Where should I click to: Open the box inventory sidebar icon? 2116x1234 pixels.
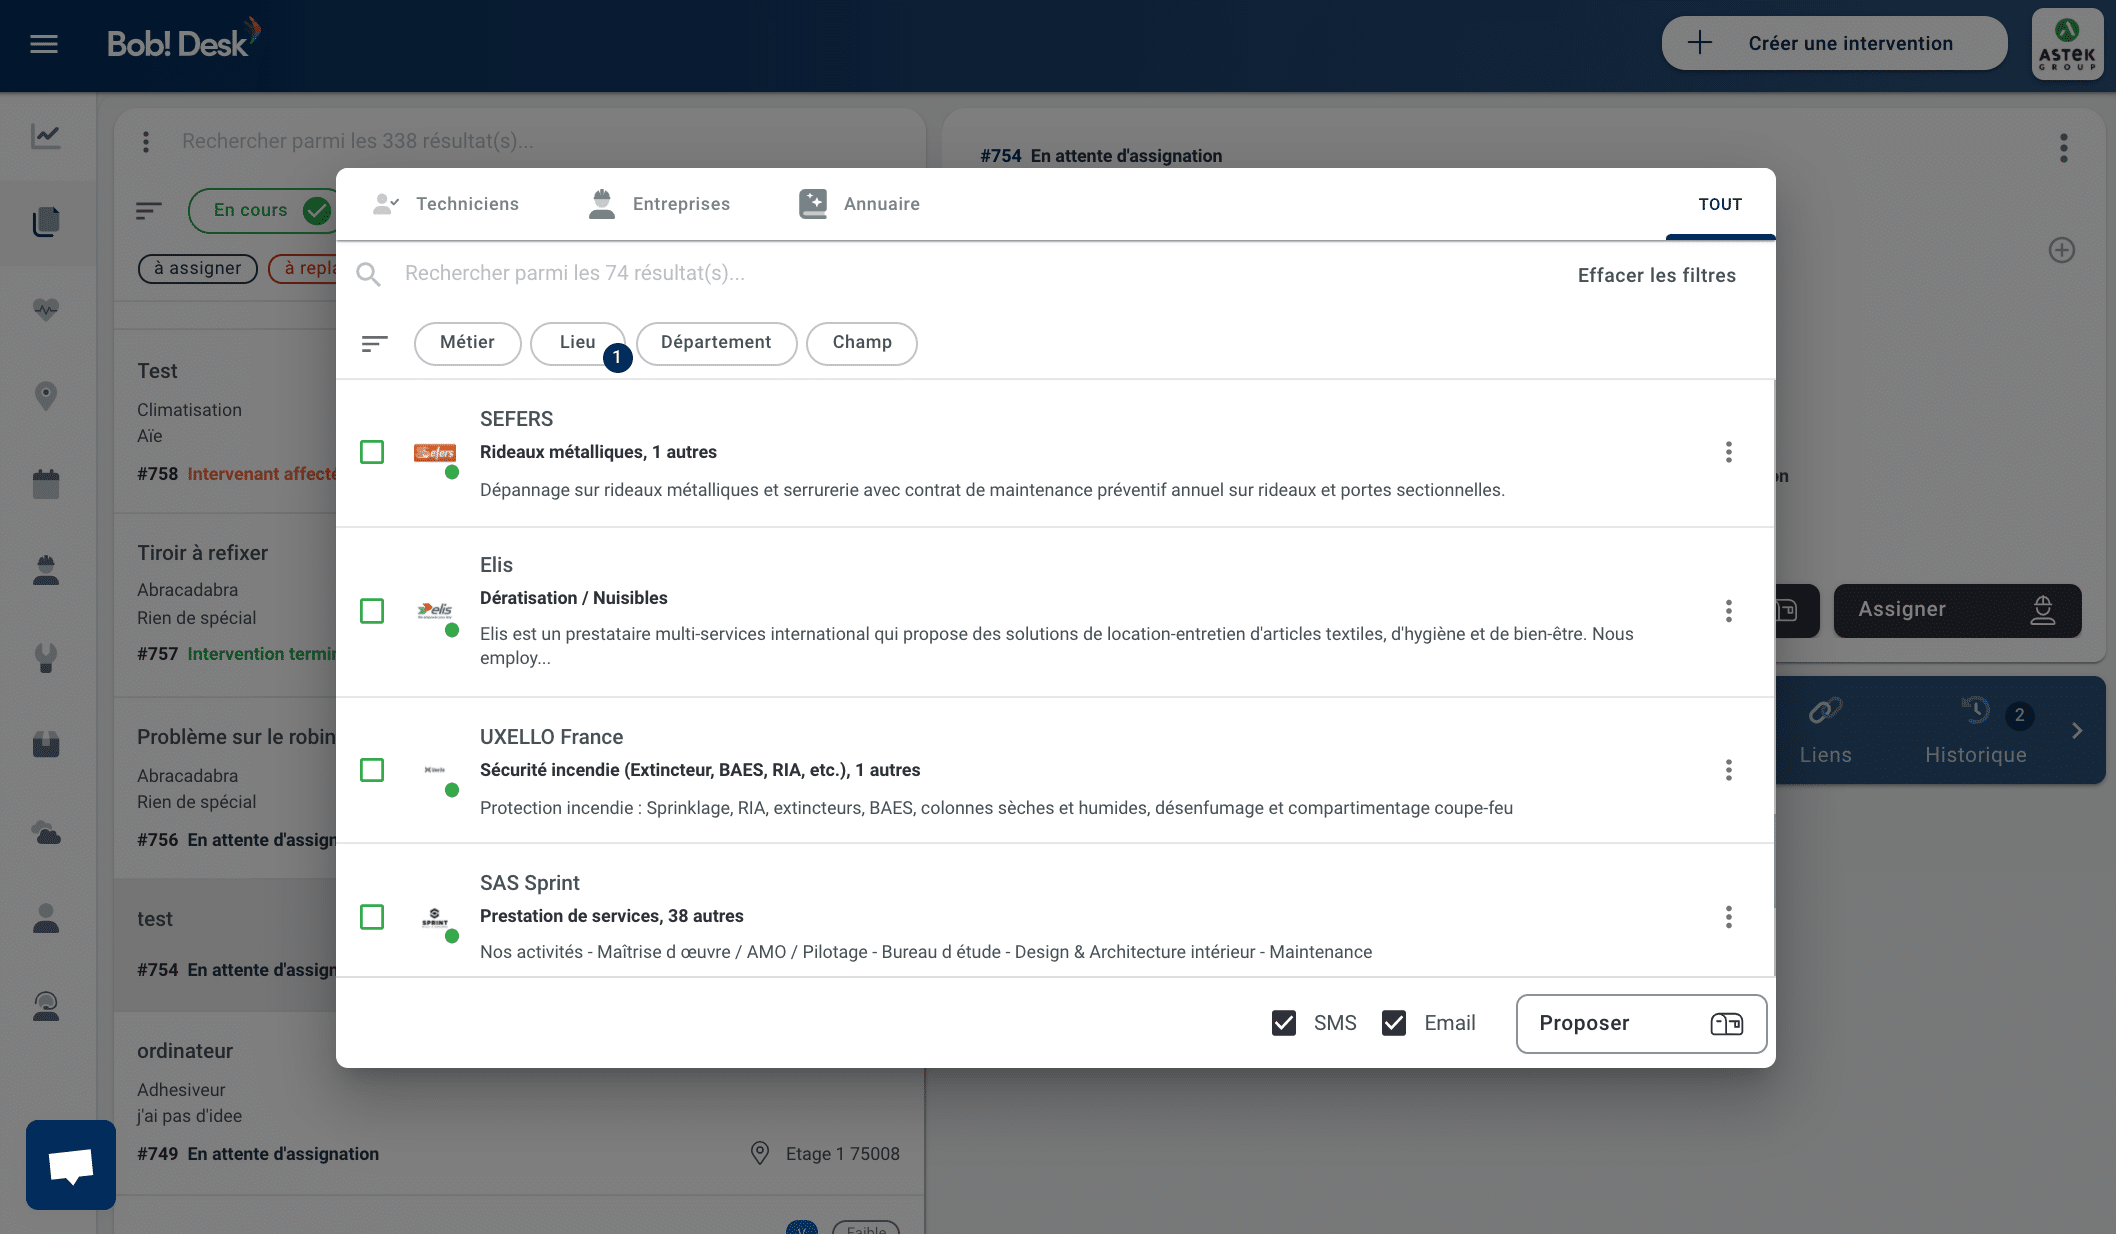pos(46,745)
